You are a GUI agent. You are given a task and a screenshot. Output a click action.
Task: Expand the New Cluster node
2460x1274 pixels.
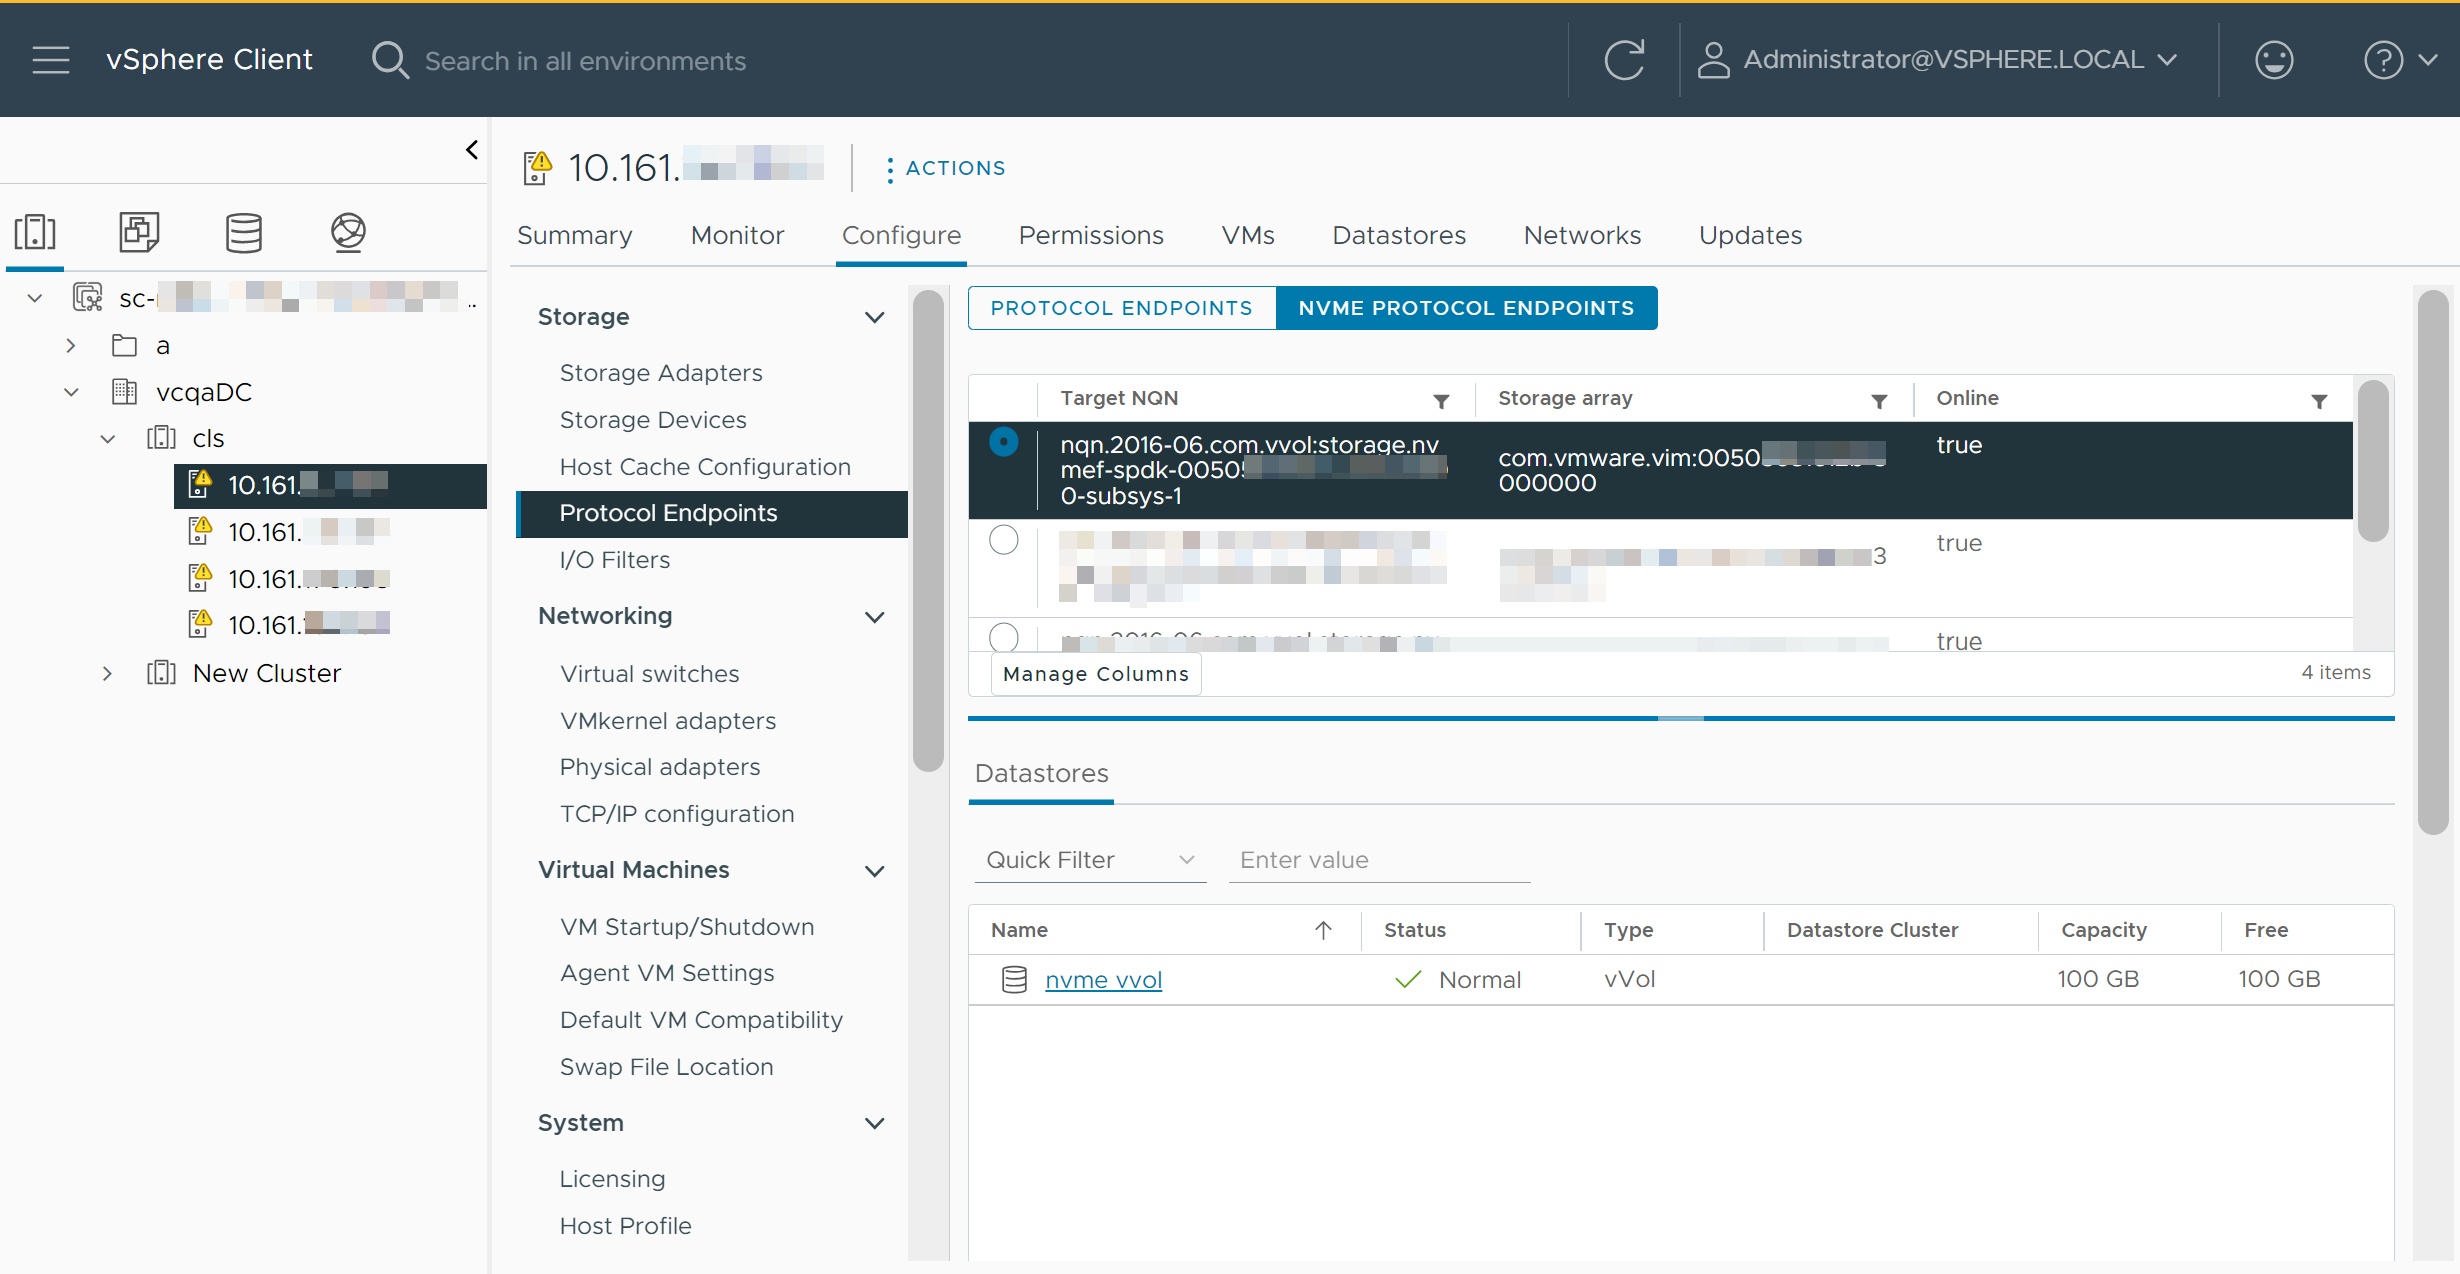click(107, 674)
